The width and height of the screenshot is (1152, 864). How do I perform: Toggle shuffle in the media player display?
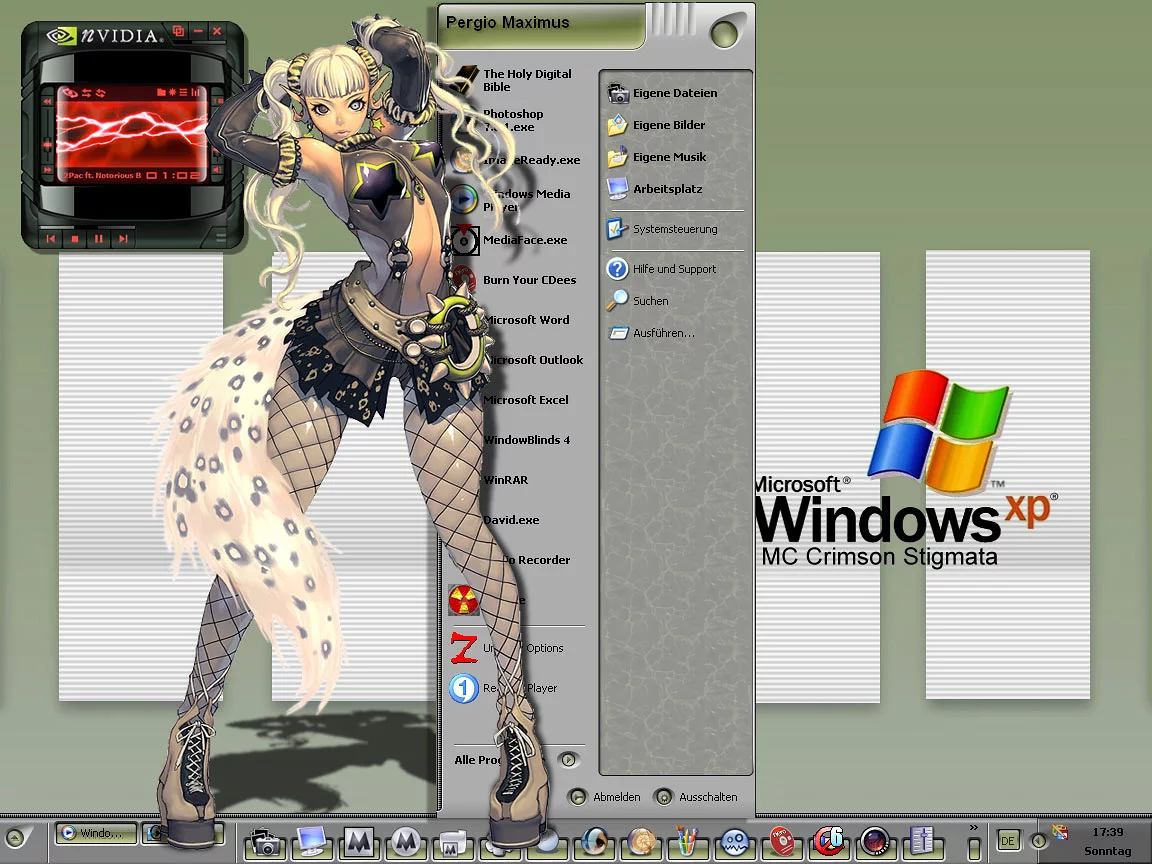[85, 93]
